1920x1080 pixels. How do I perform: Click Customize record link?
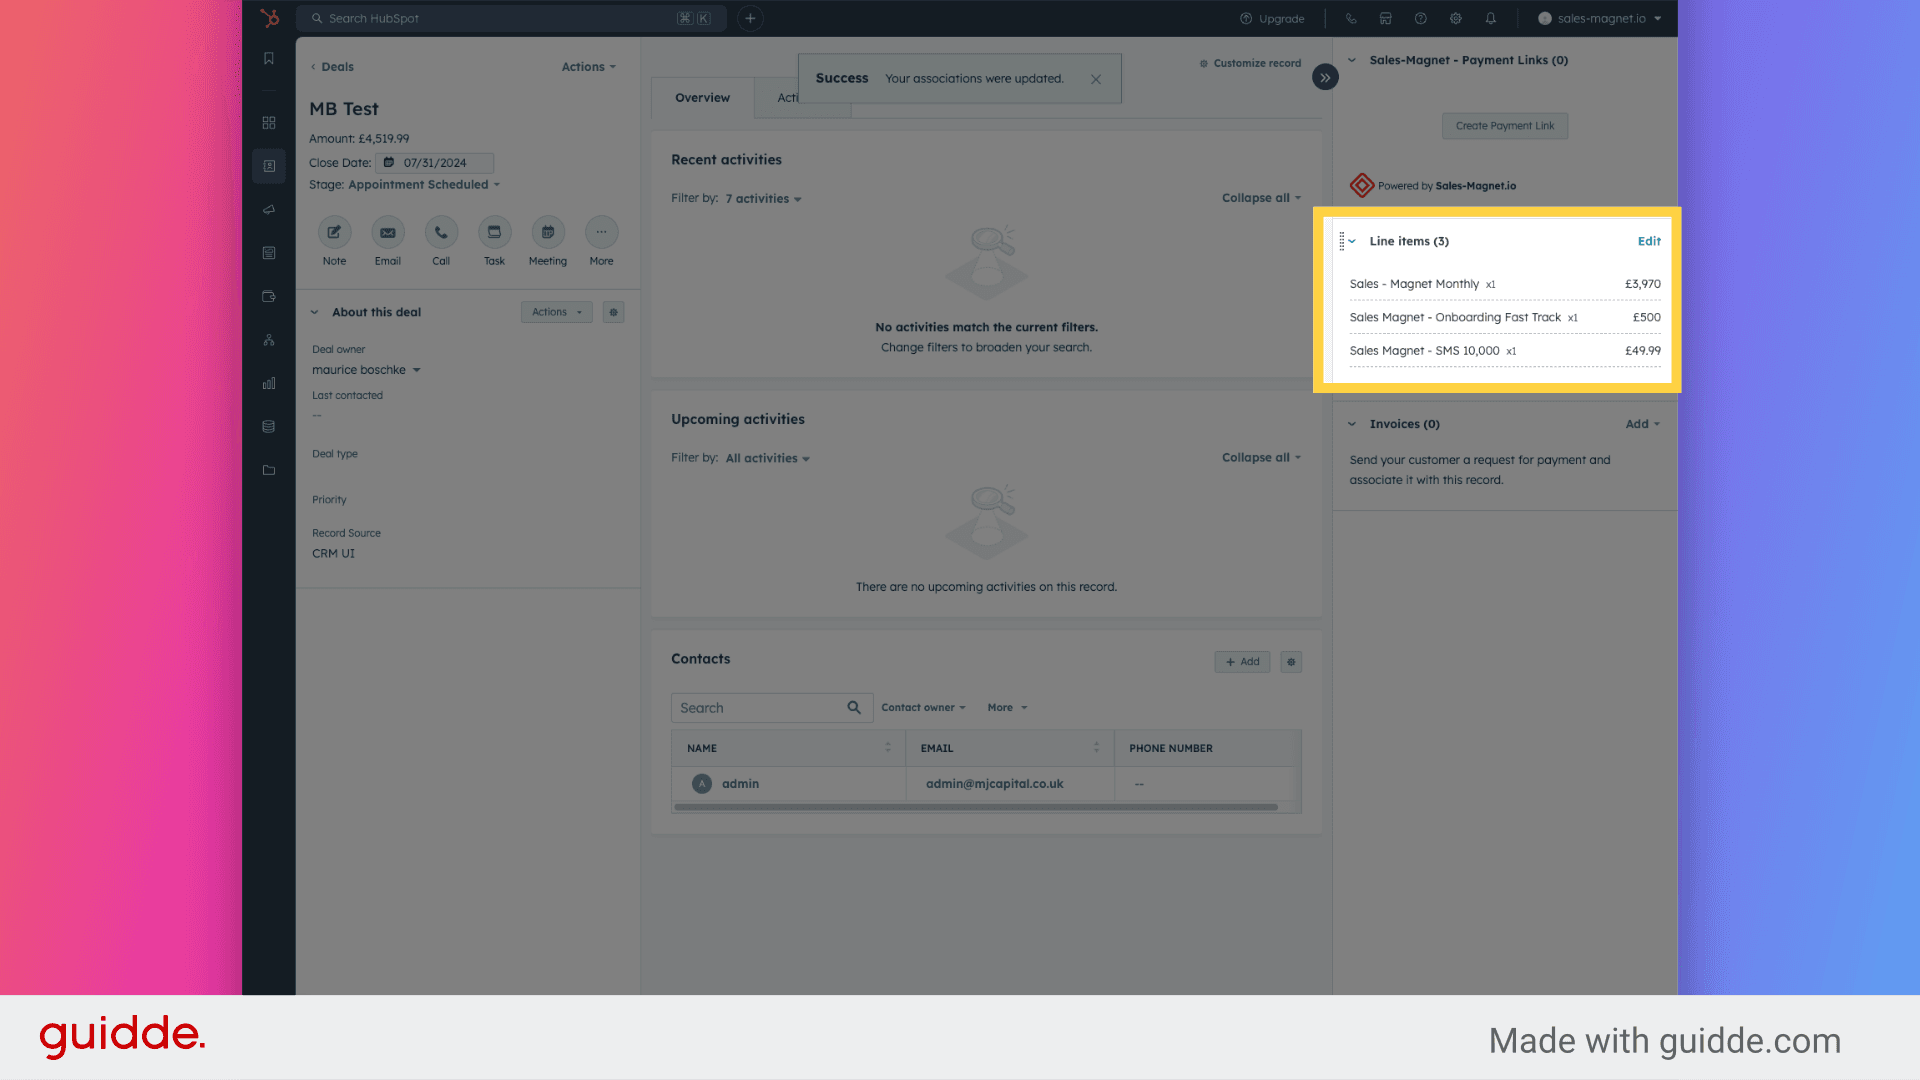point(1250,63)
